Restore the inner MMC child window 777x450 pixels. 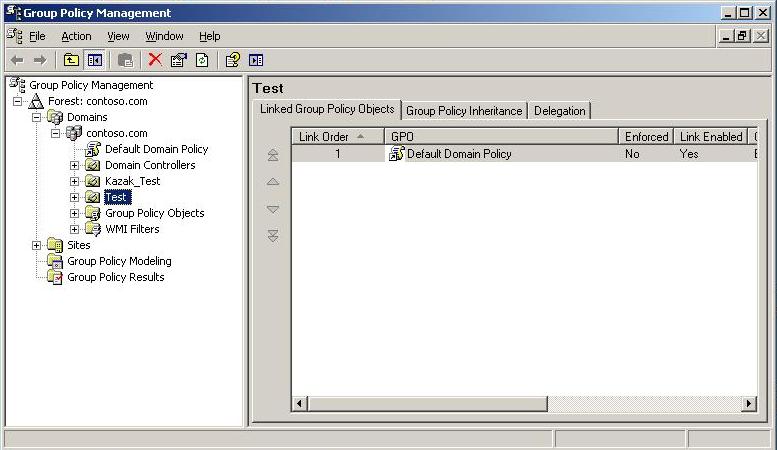[x=742, y=36]
